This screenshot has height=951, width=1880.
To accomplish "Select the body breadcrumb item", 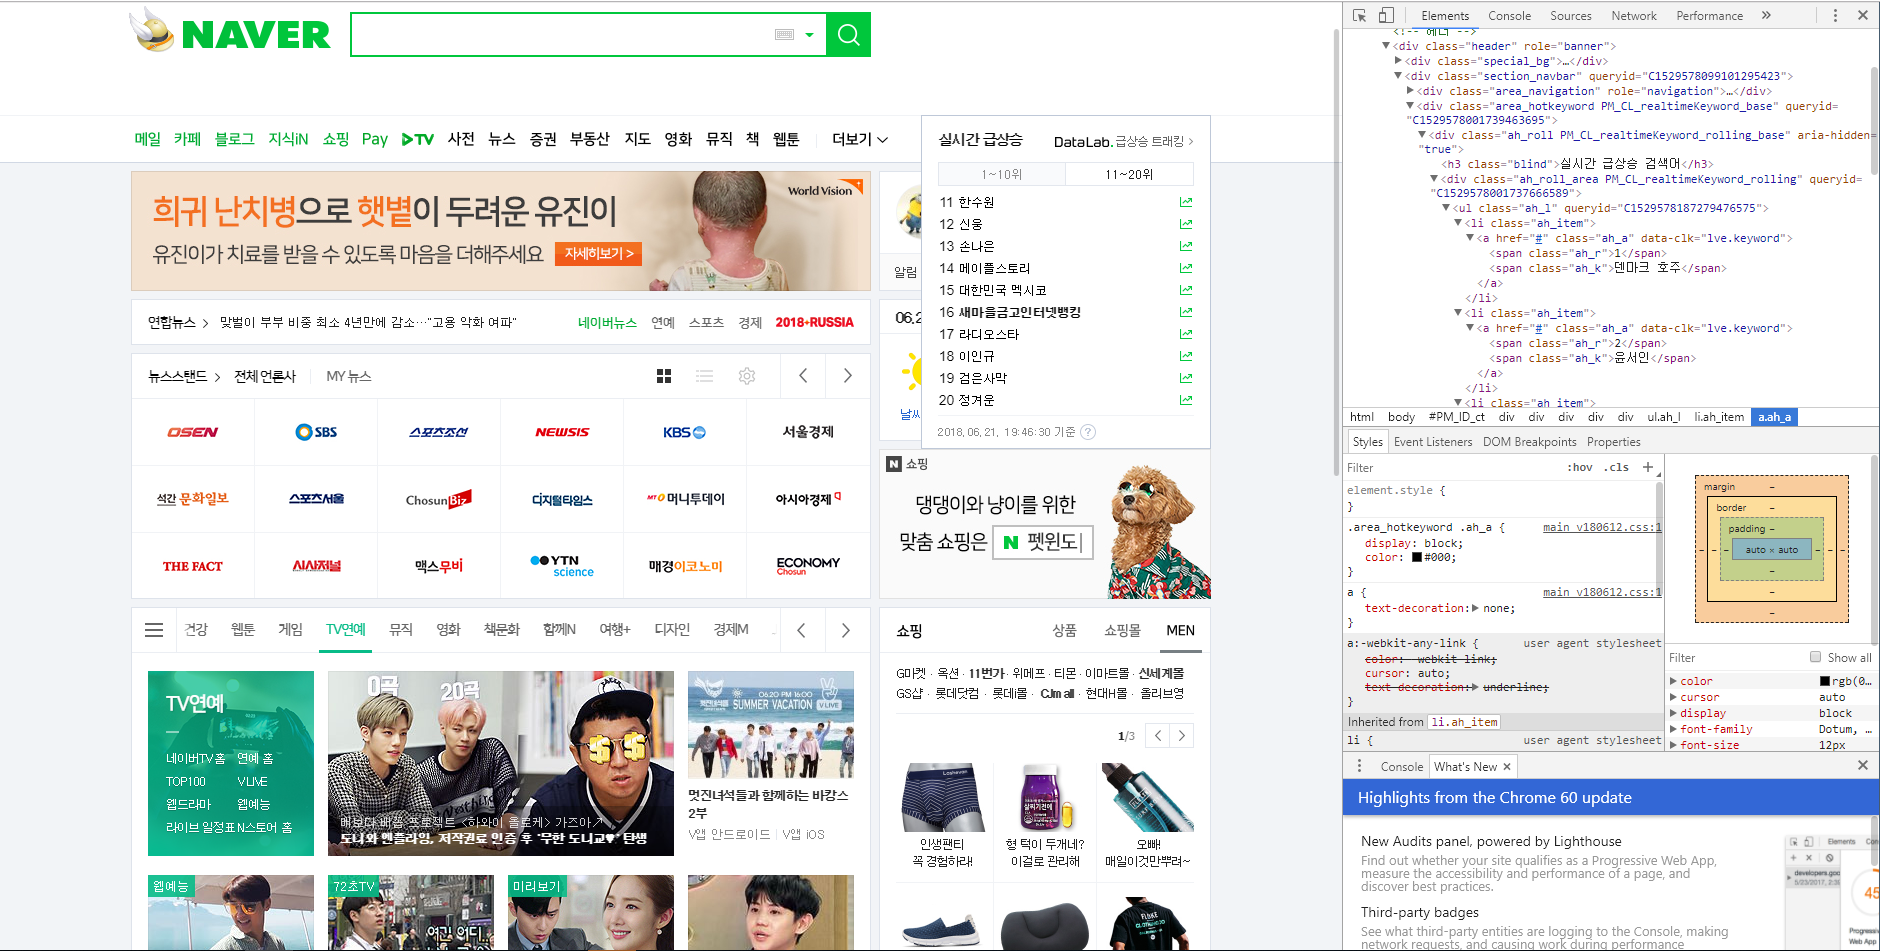I will click(1401, 417).
